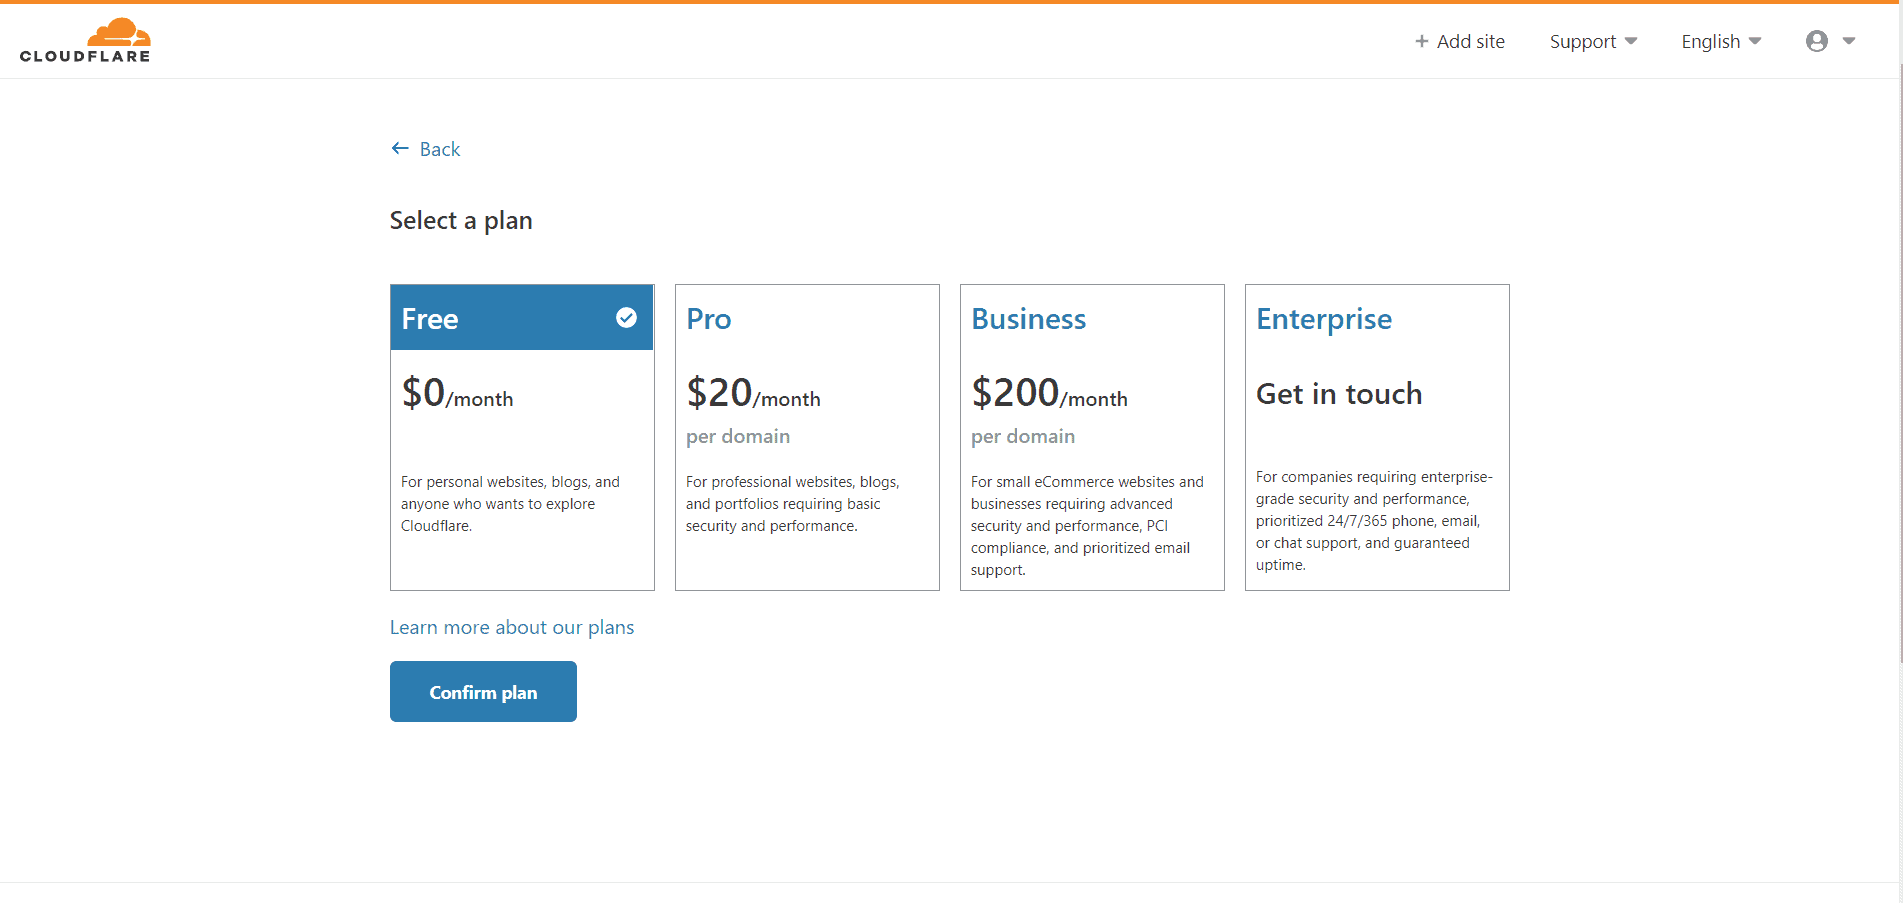Screen dimensions: 1903x903
Task: Select the Business plan card
Action: coord(1092,437)
